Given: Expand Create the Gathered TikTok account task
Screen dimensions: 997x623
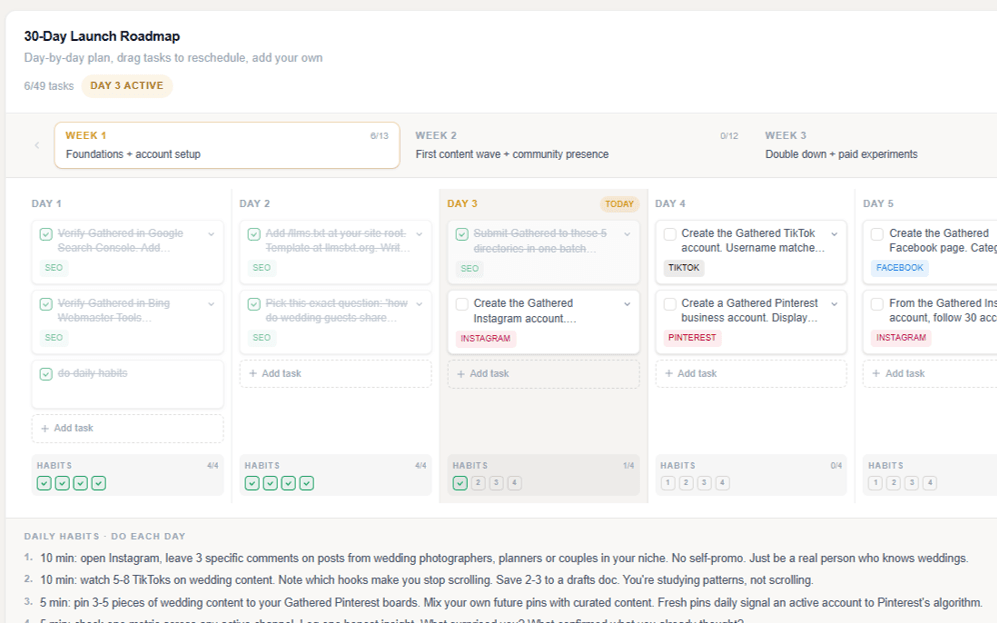Looking at the screenshot, I should [x=834, y=234].
